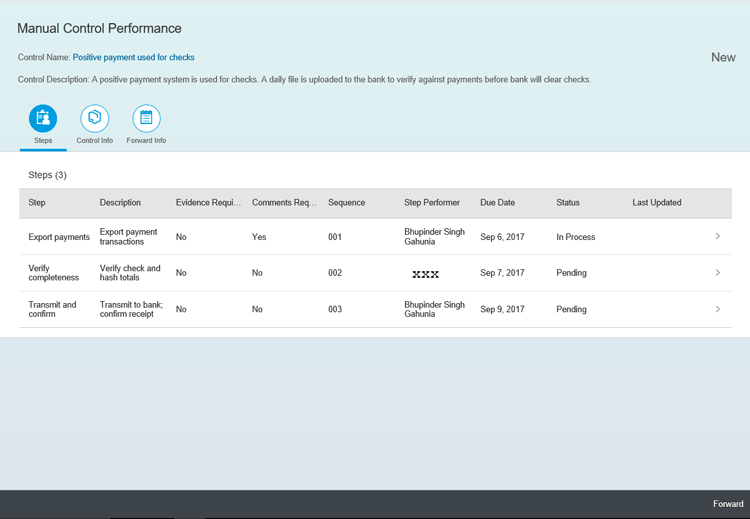Open Verify completeness row arrow

tap(717, 273)
